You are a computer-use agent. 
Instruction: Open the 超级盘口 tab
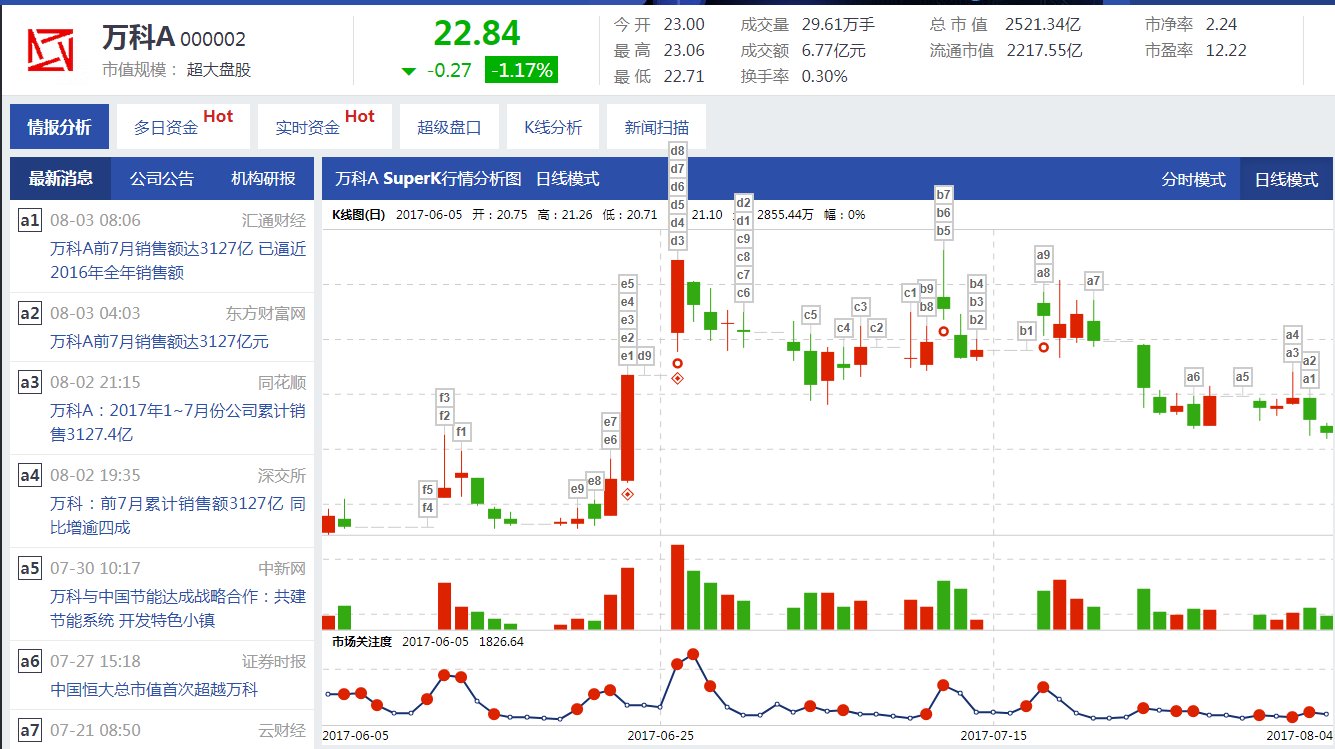click(x=449, y=127)
